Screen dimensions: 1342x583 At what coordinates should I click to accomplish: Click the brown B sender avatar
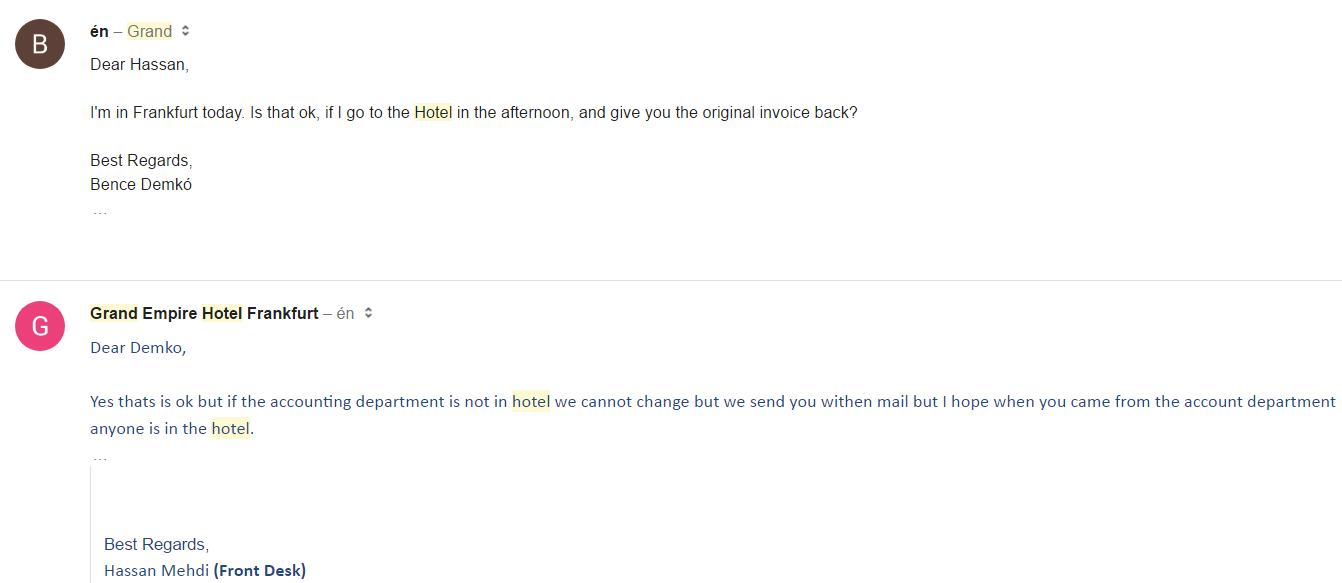(40, 44)
